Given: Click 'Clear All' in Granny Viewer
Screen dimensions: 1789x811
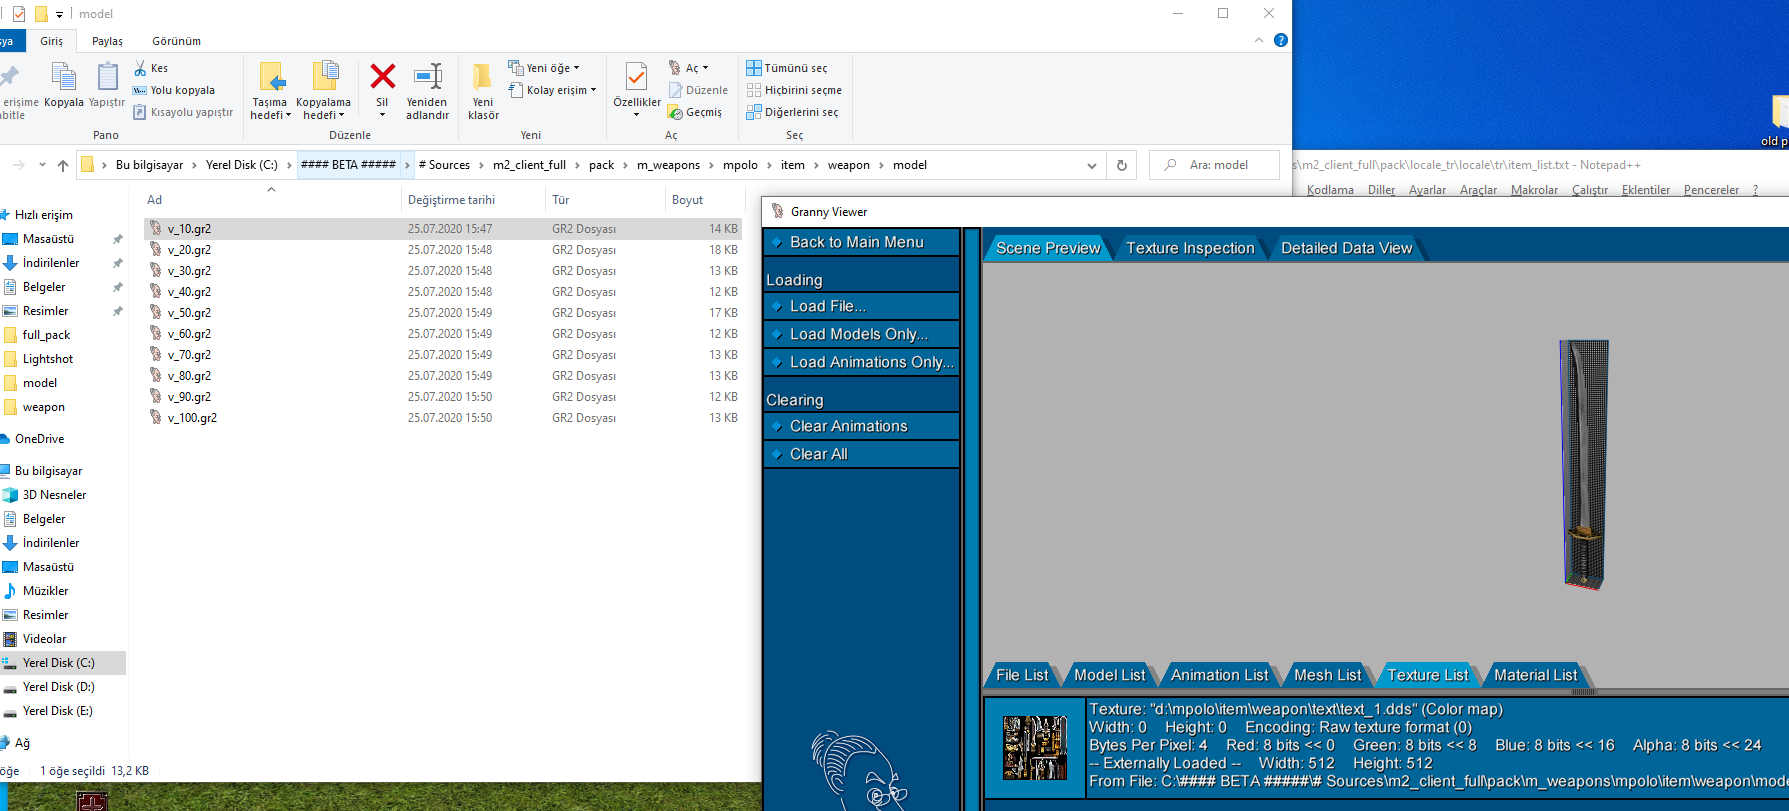Looking at the screenshot, I should point(861,454).
